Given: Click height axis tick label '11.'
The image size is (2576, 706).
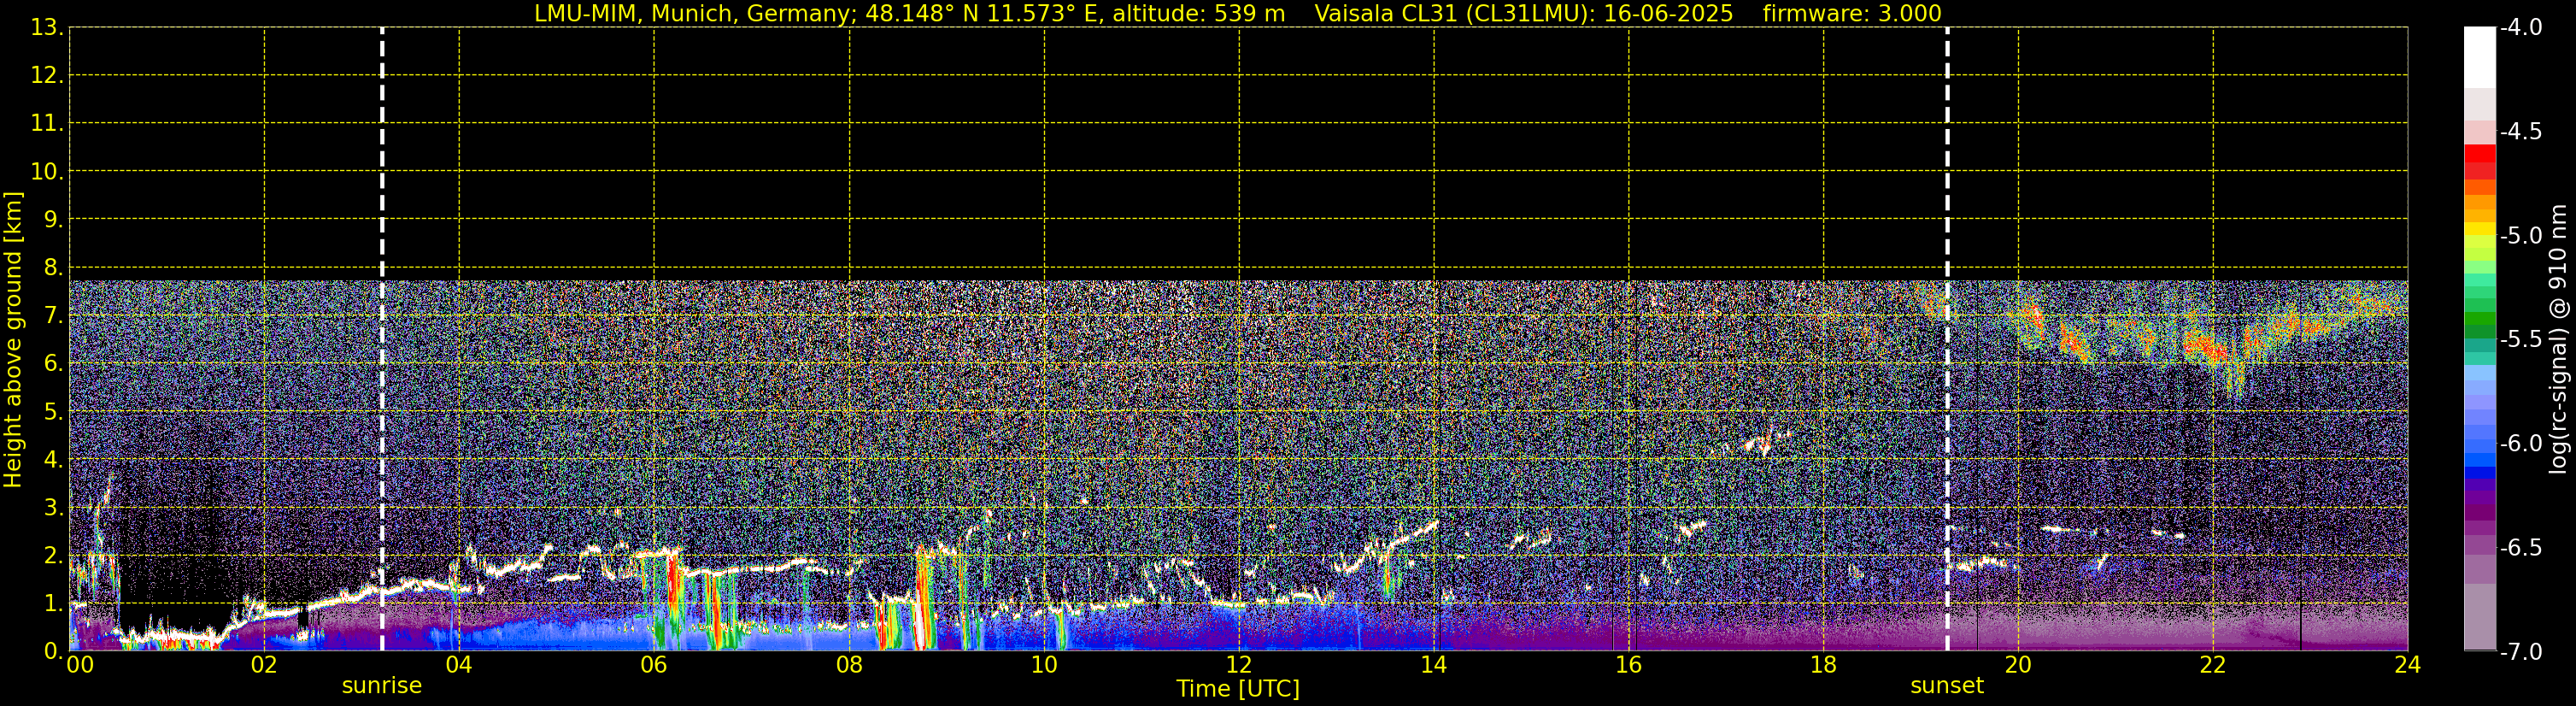Looking at the screenshot, I should coord(46,124).
